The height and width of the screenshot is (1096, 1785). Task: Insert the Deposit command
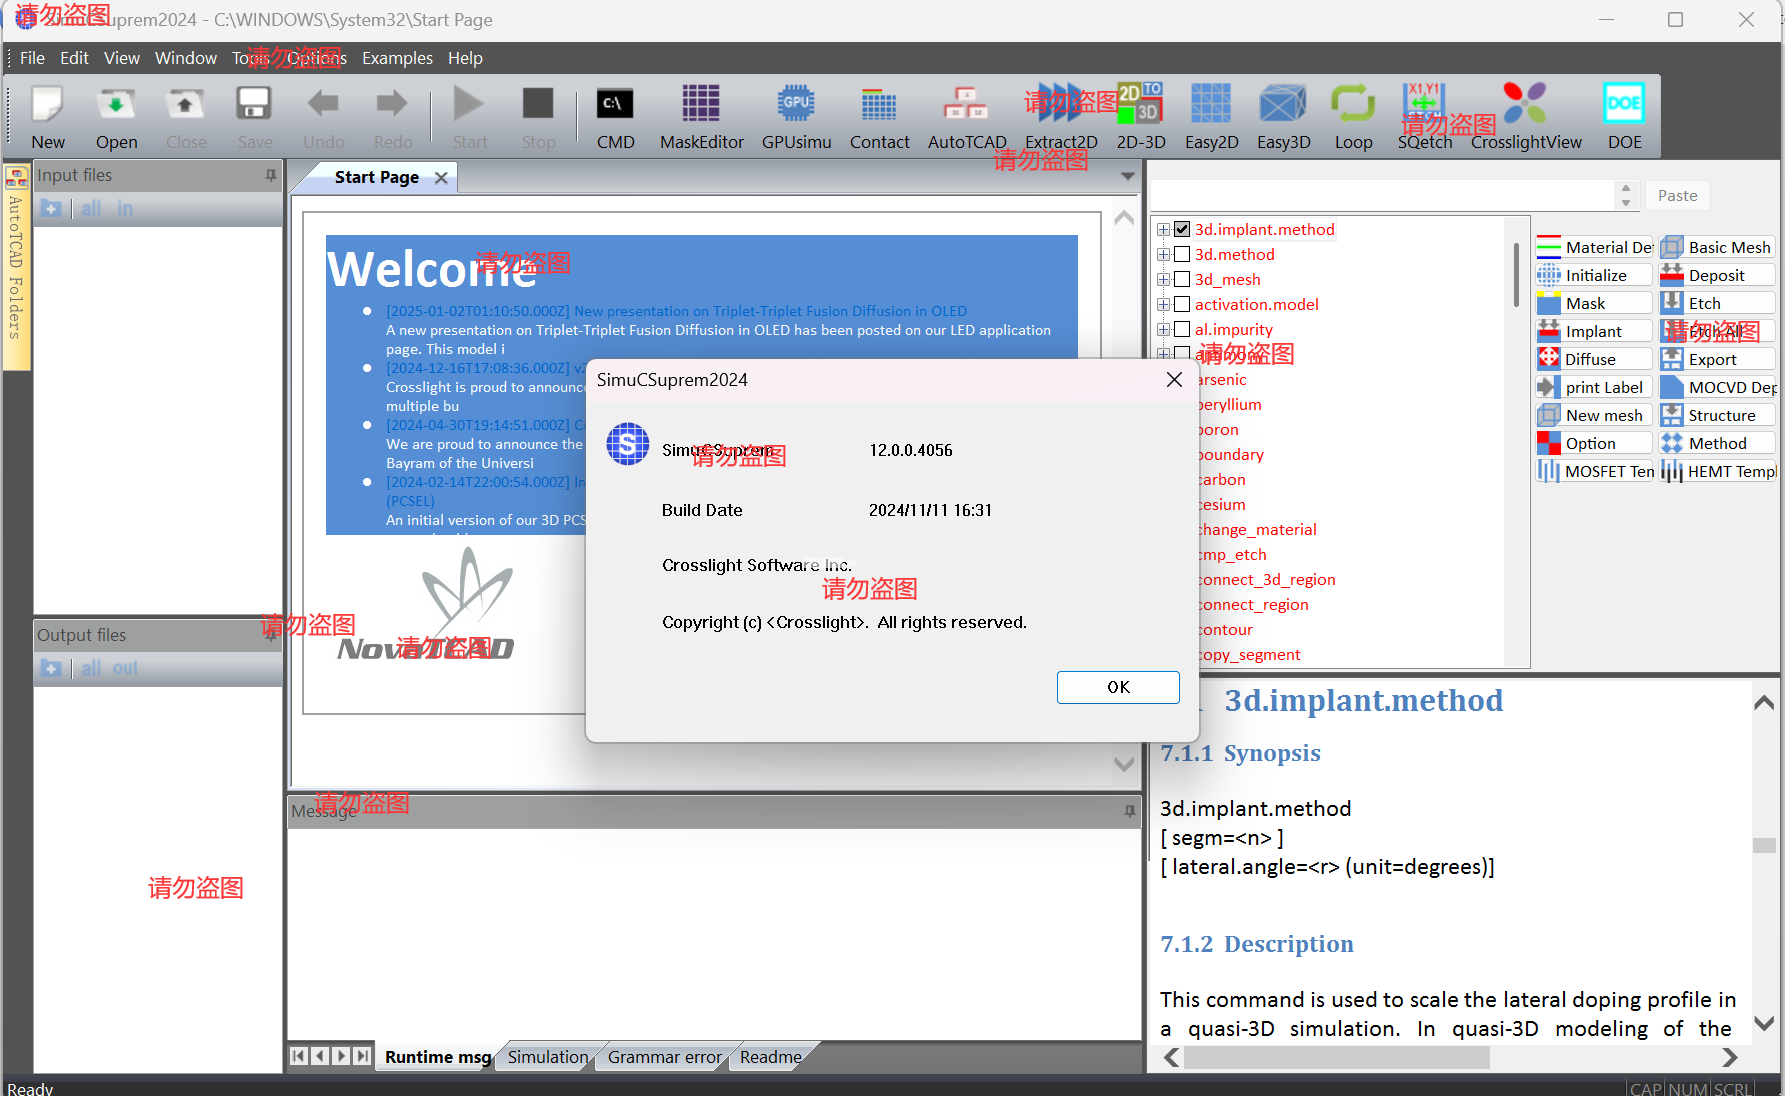[x=1717, y=275]
